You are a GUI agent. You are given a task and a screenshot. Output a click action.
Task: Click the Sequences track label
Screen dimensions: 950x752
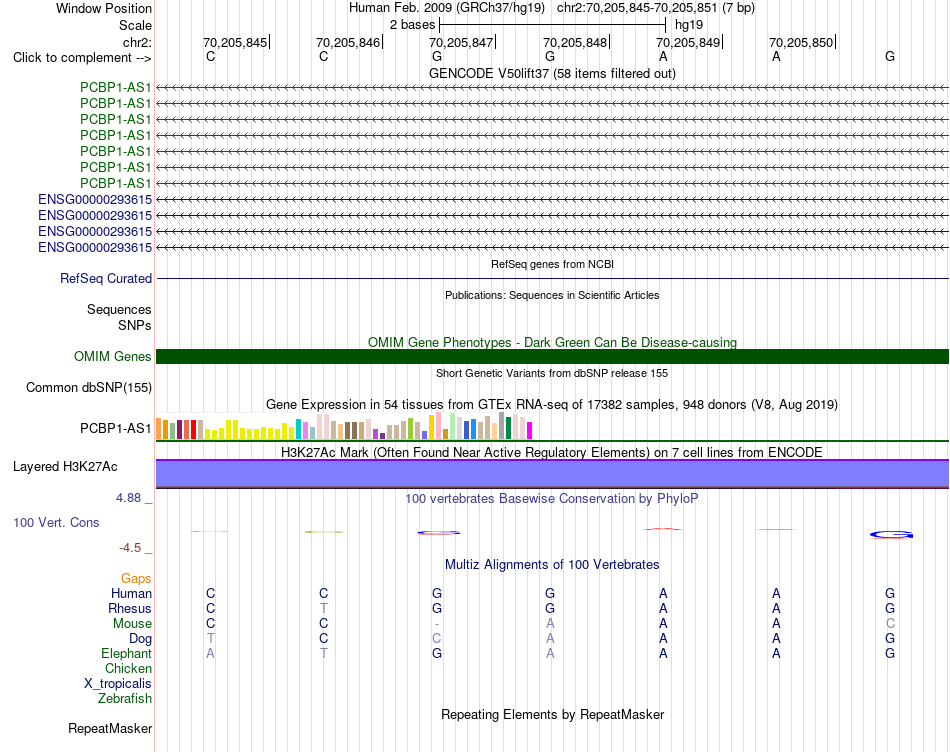pos(119,310)
